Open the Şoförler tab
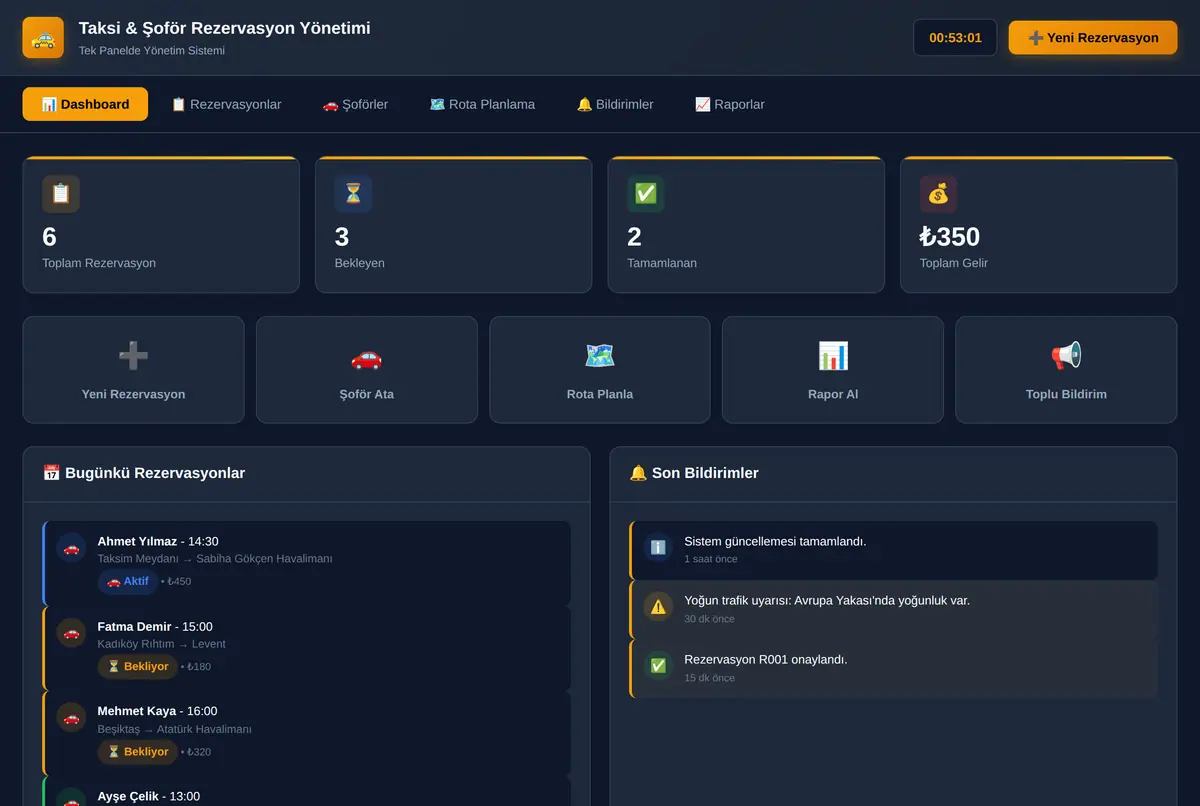1200x806 pixels. point(355,104)
